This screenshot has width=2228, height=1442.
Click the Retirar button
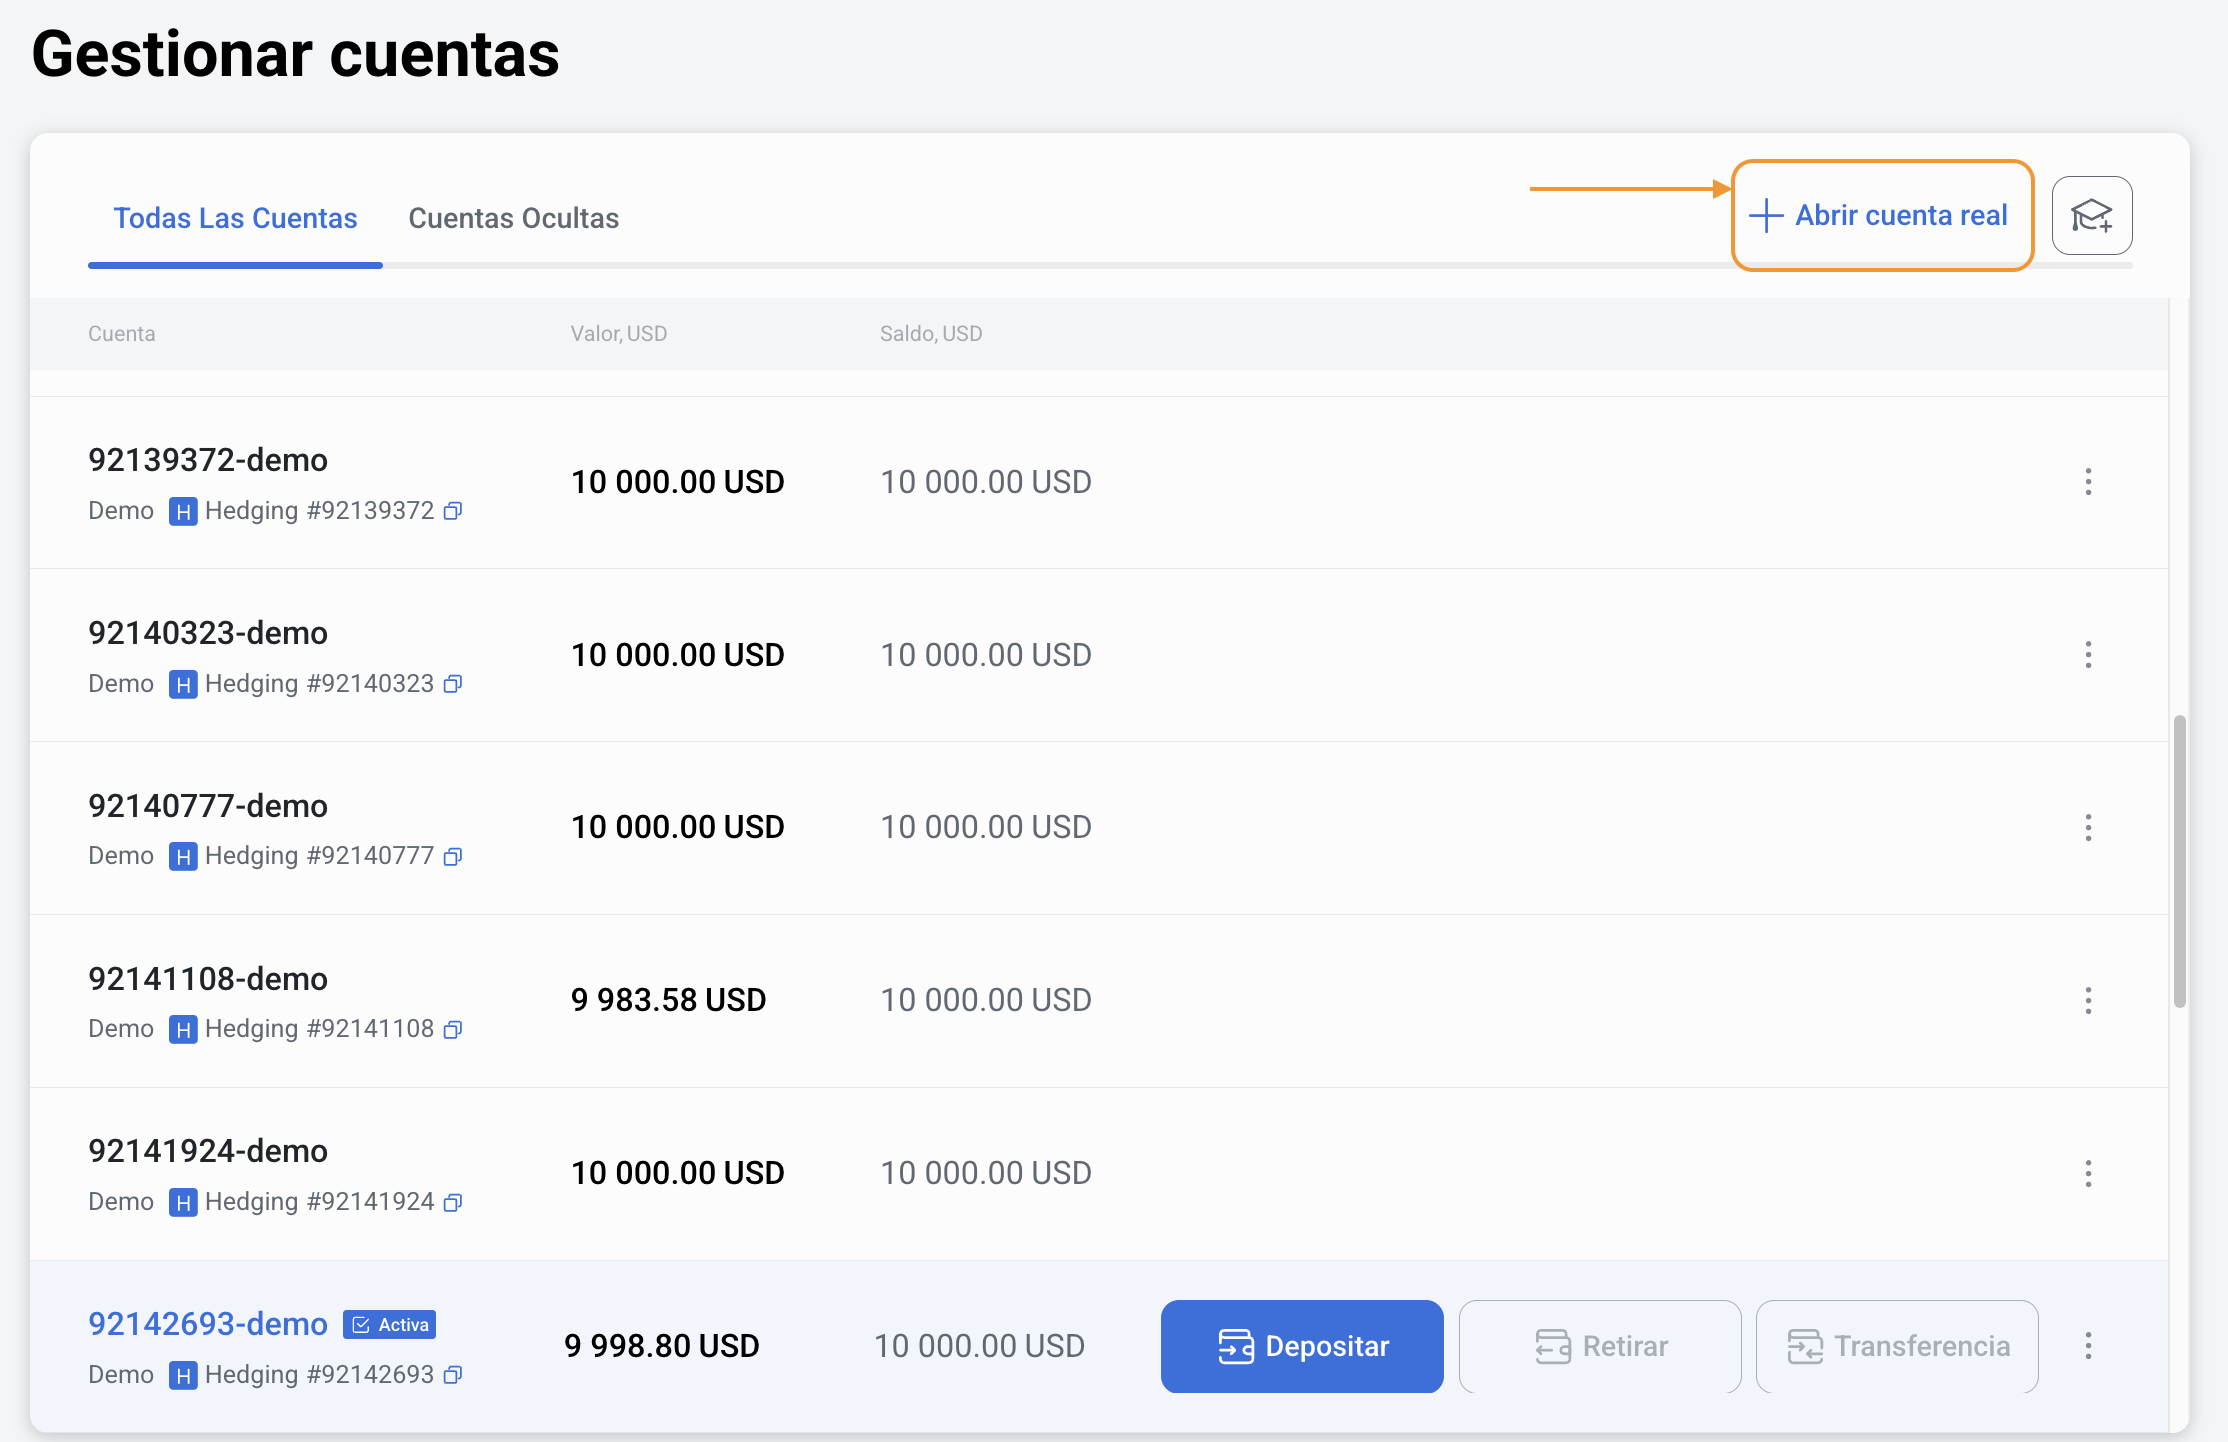[x=1600, y=1346]
